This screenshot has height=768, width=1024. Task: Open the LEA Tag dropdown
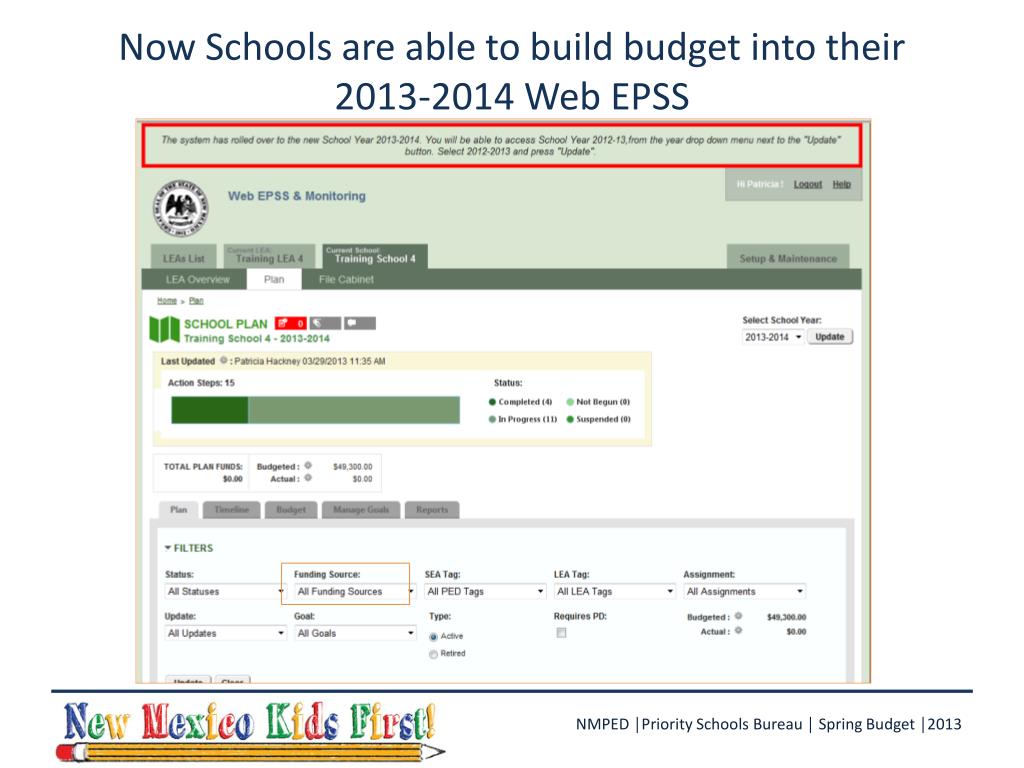(615, 592)
